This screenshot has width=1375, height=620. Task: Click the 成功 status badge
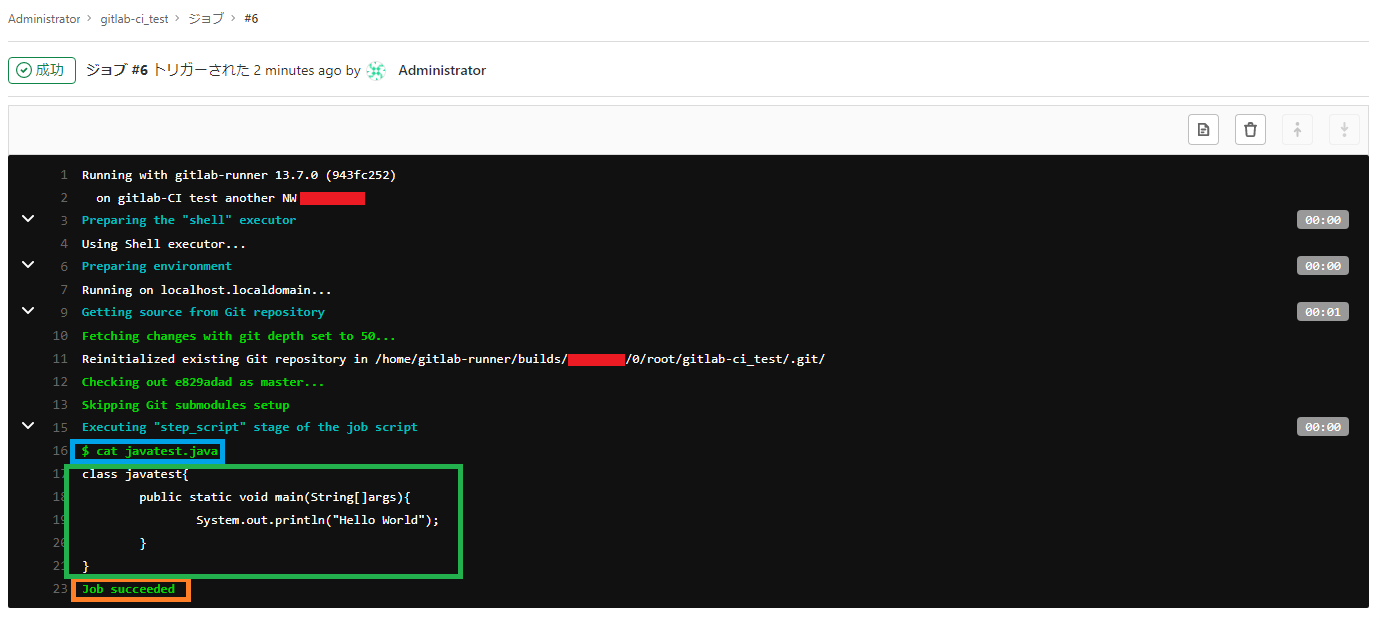[41, 70]
